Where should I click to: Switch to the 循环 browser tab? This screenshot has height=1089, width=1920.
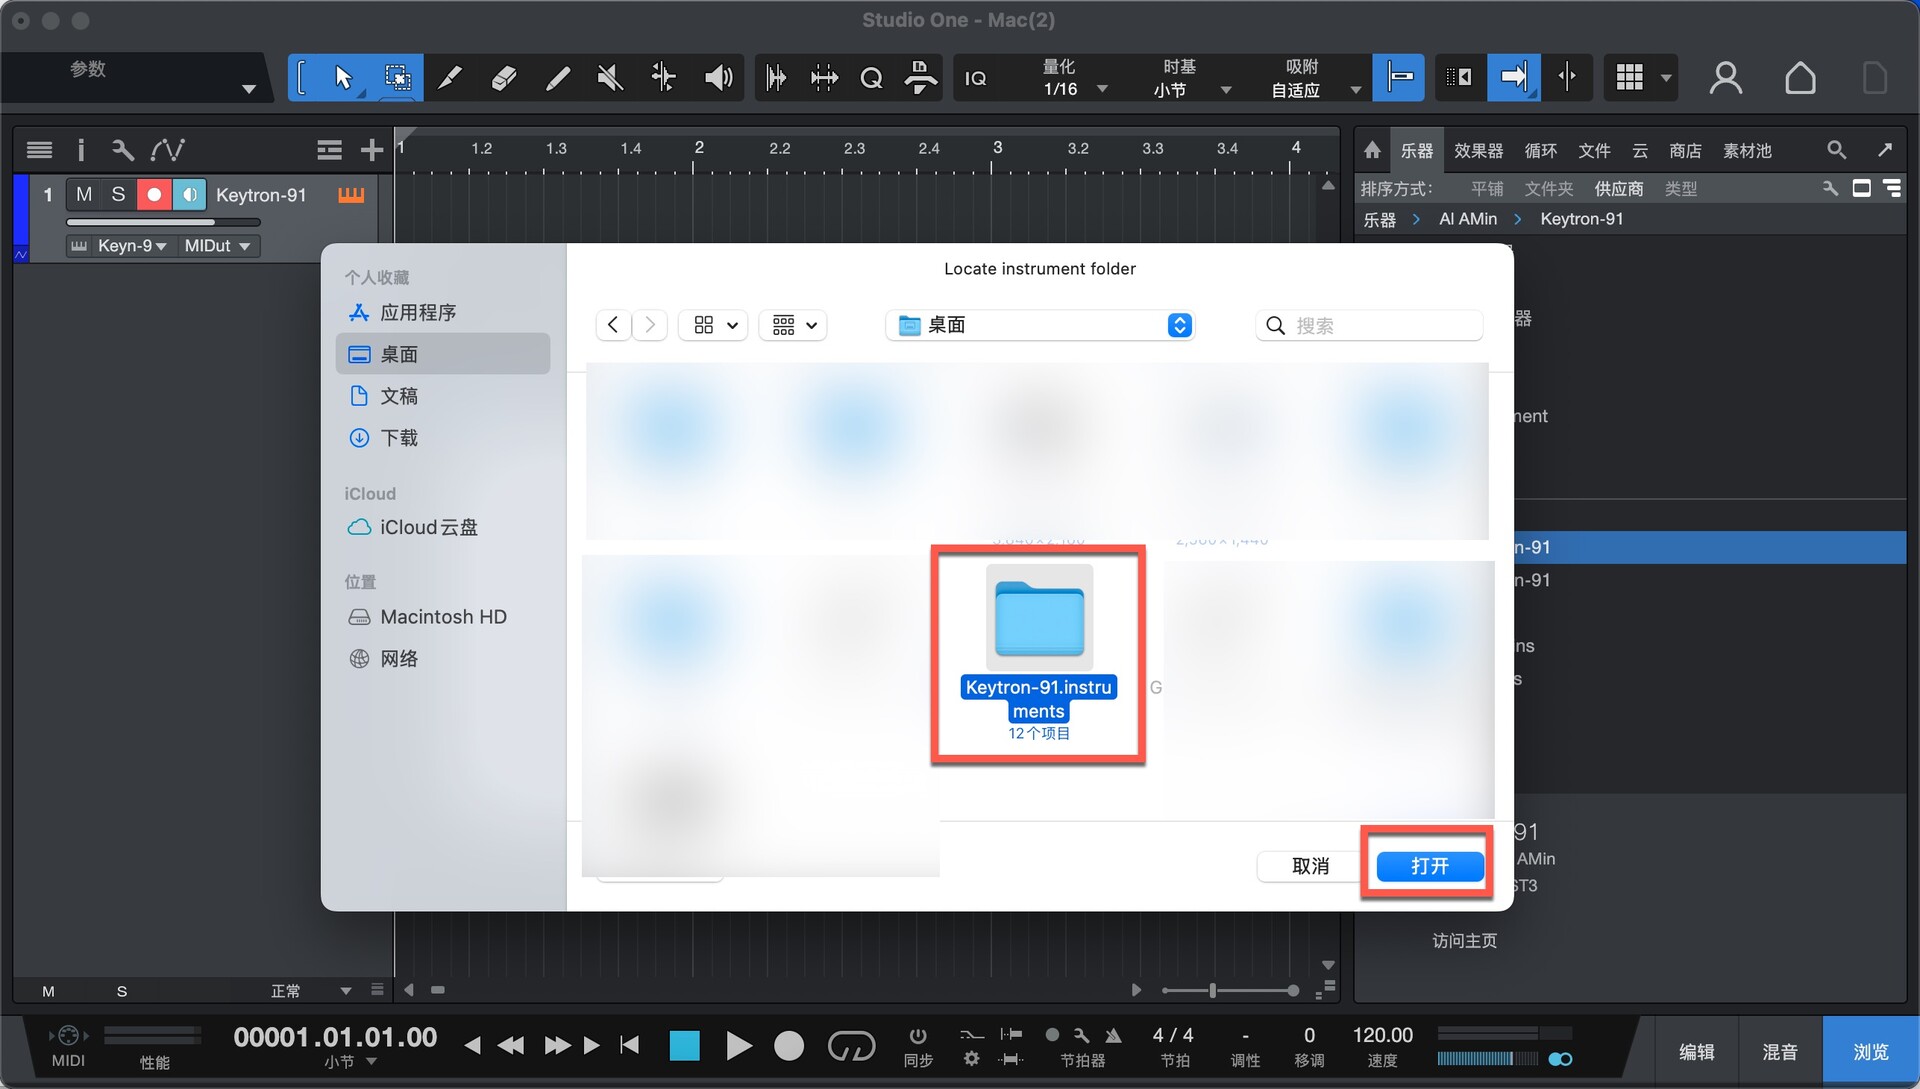tap(1540, 150)
